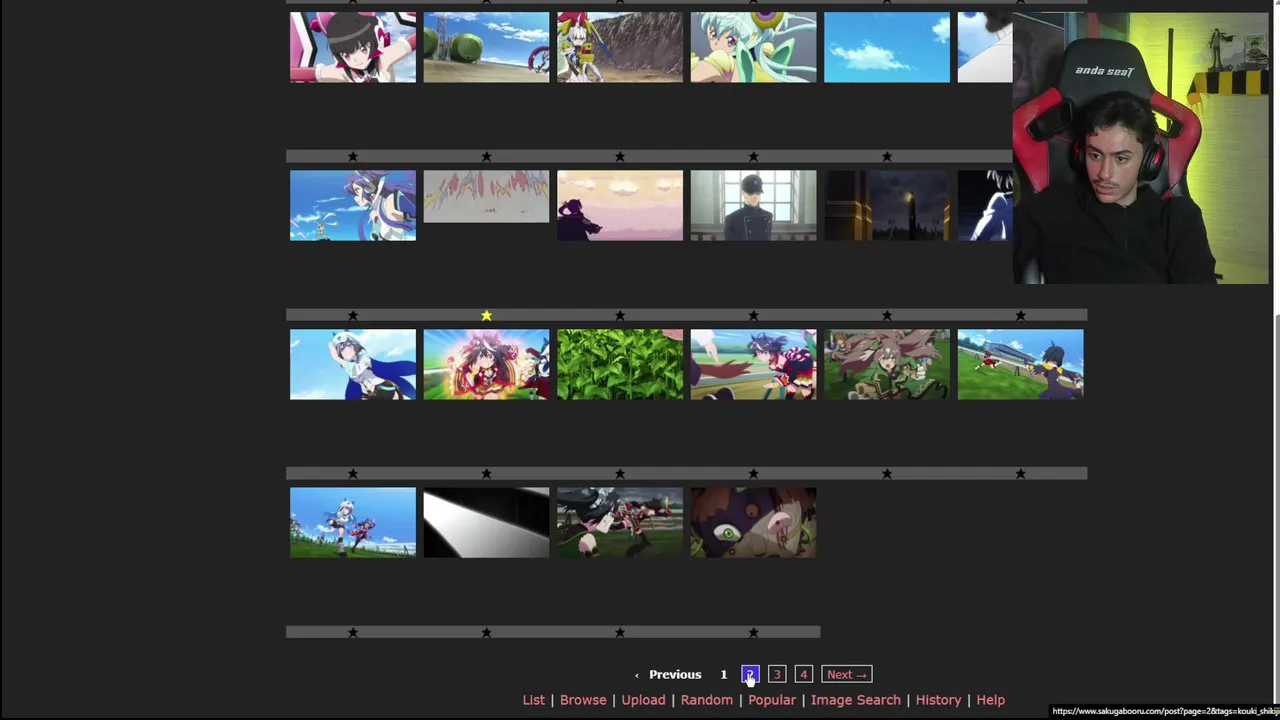Viewport: 1280px width, 720px height.
Task: Open the pink sunset silhouette thumbnail
Action: tap(620, 205)
